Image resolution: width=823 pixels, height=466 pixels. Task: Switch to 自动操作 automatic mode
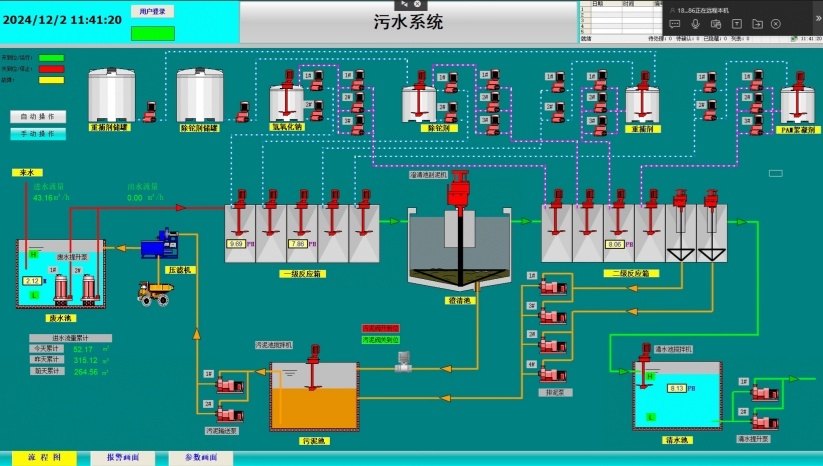[38, 116]
